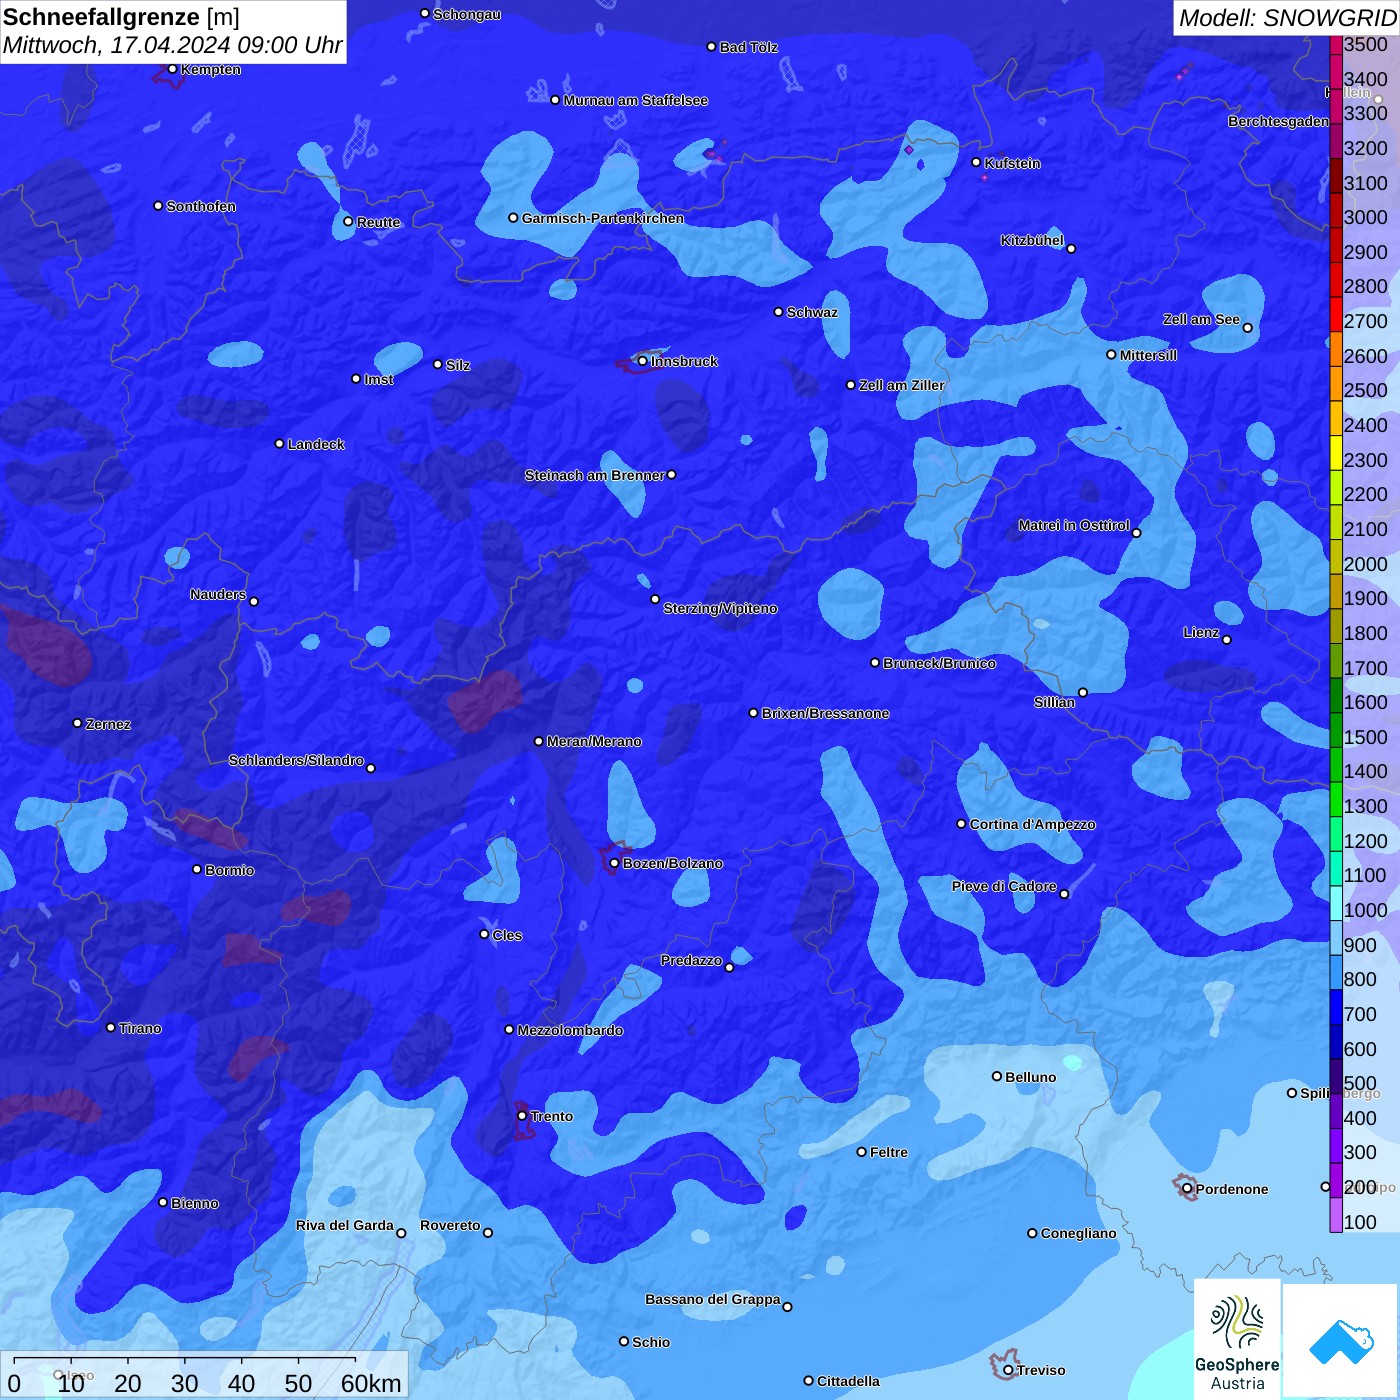Click the 'Meran/Merano' label
This screenshot has height=1400, width=1400.
pyautogui.click(x=594, y=741)
